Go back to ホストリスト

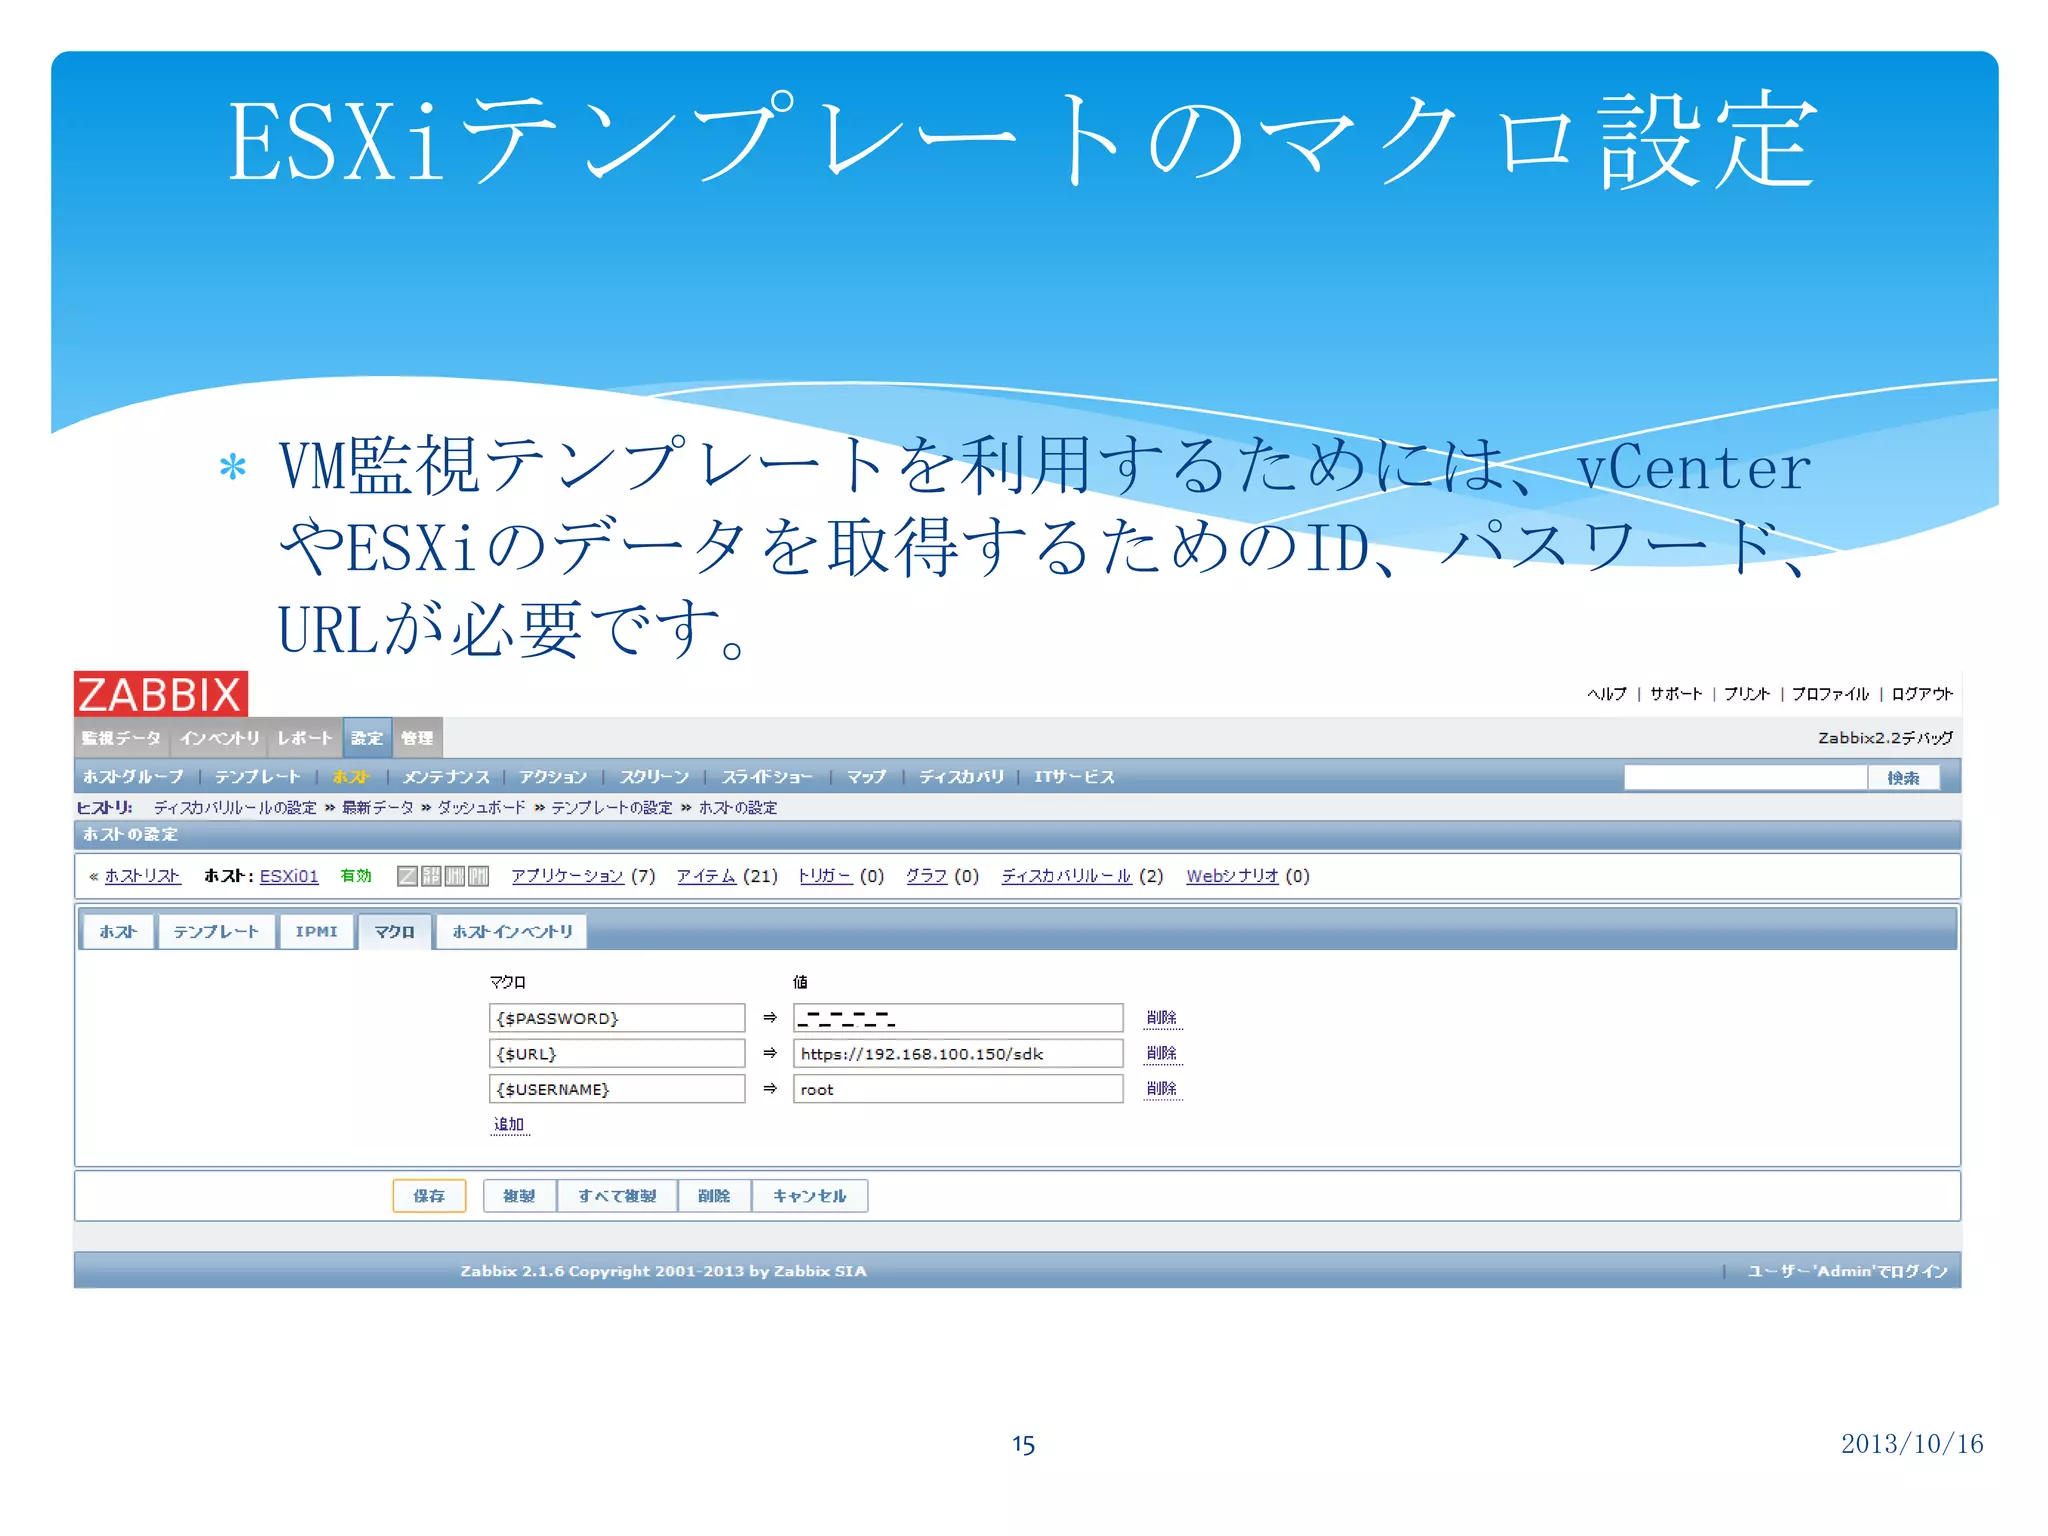coord(142,876)
